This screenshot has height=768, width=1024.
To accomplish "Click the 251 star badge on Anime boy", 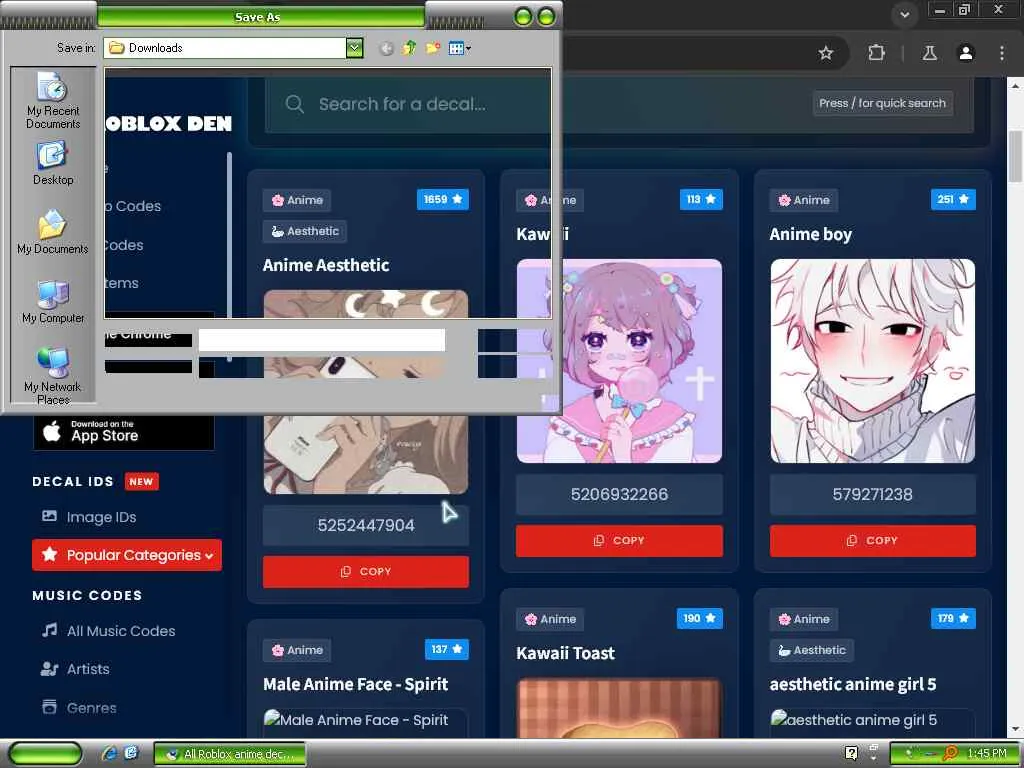I will pyautogui.click(x=953, y=199).
